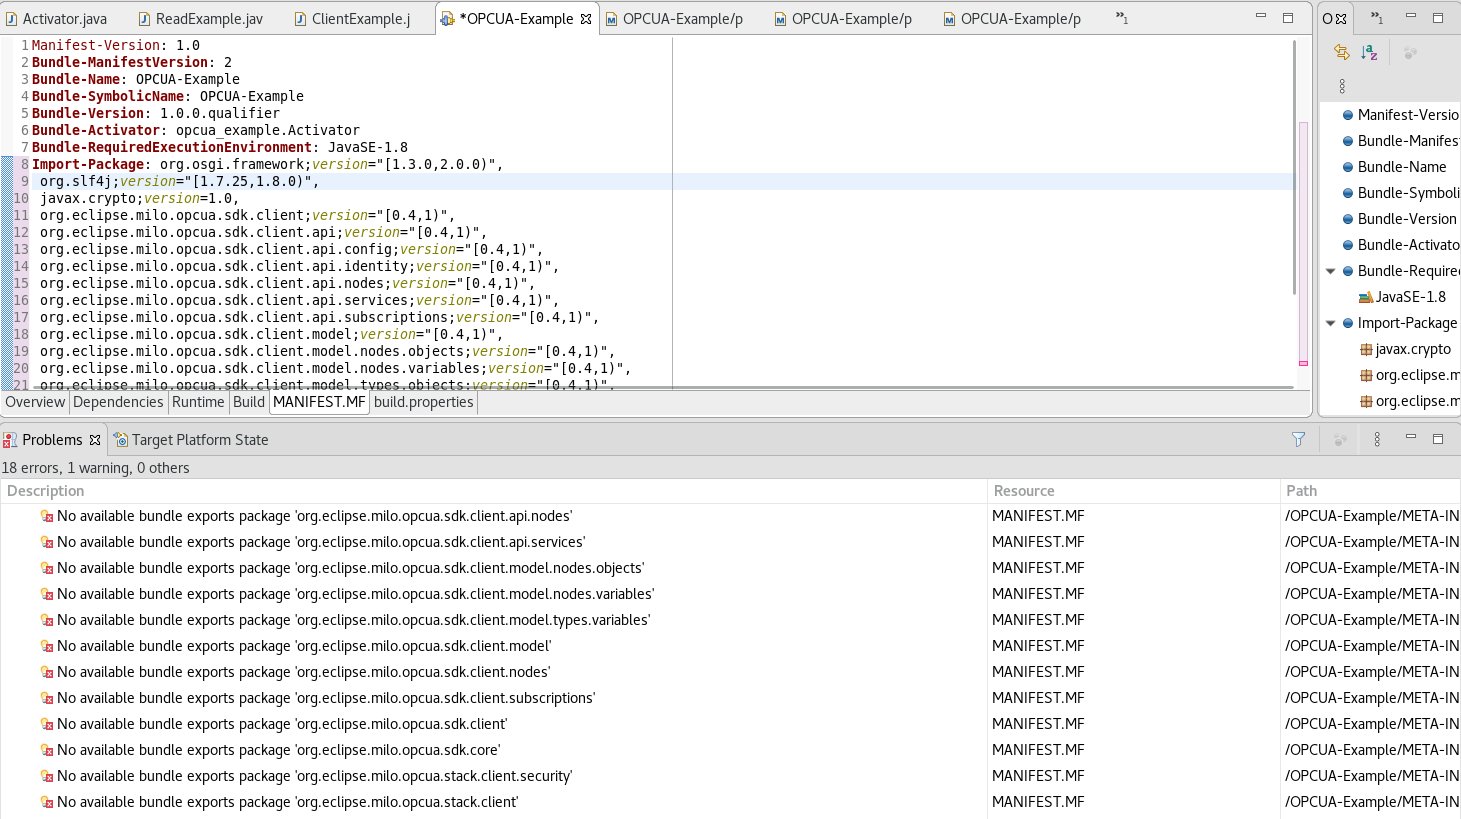Click the Bundle-Activator line in the manifest

(x=196, y=130)
